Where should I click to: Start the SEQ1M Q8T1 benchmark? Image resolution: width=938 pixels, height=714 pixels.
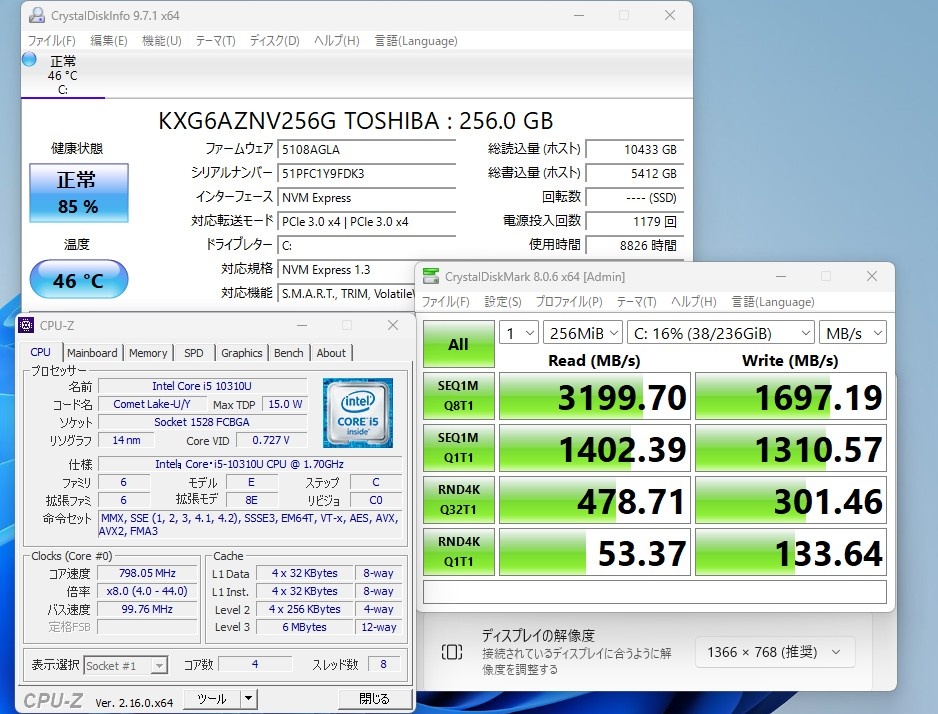[458, 396]
